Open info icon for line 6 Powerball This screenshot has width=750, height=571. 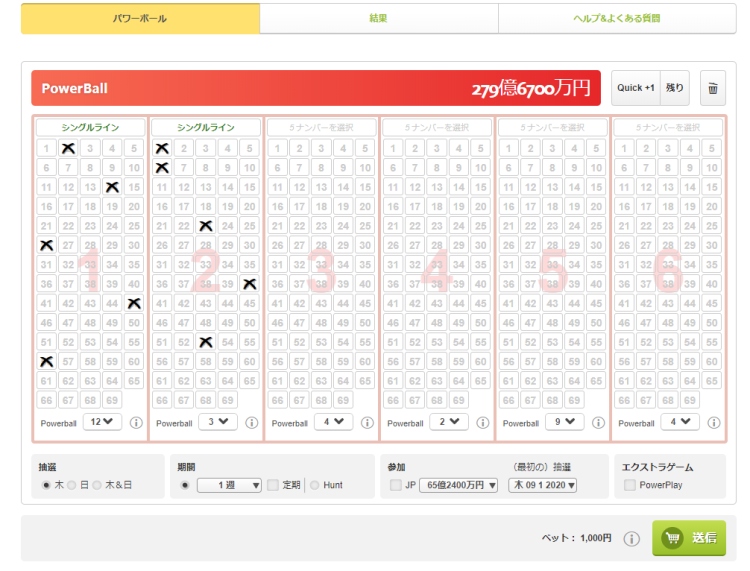[714, 423]
